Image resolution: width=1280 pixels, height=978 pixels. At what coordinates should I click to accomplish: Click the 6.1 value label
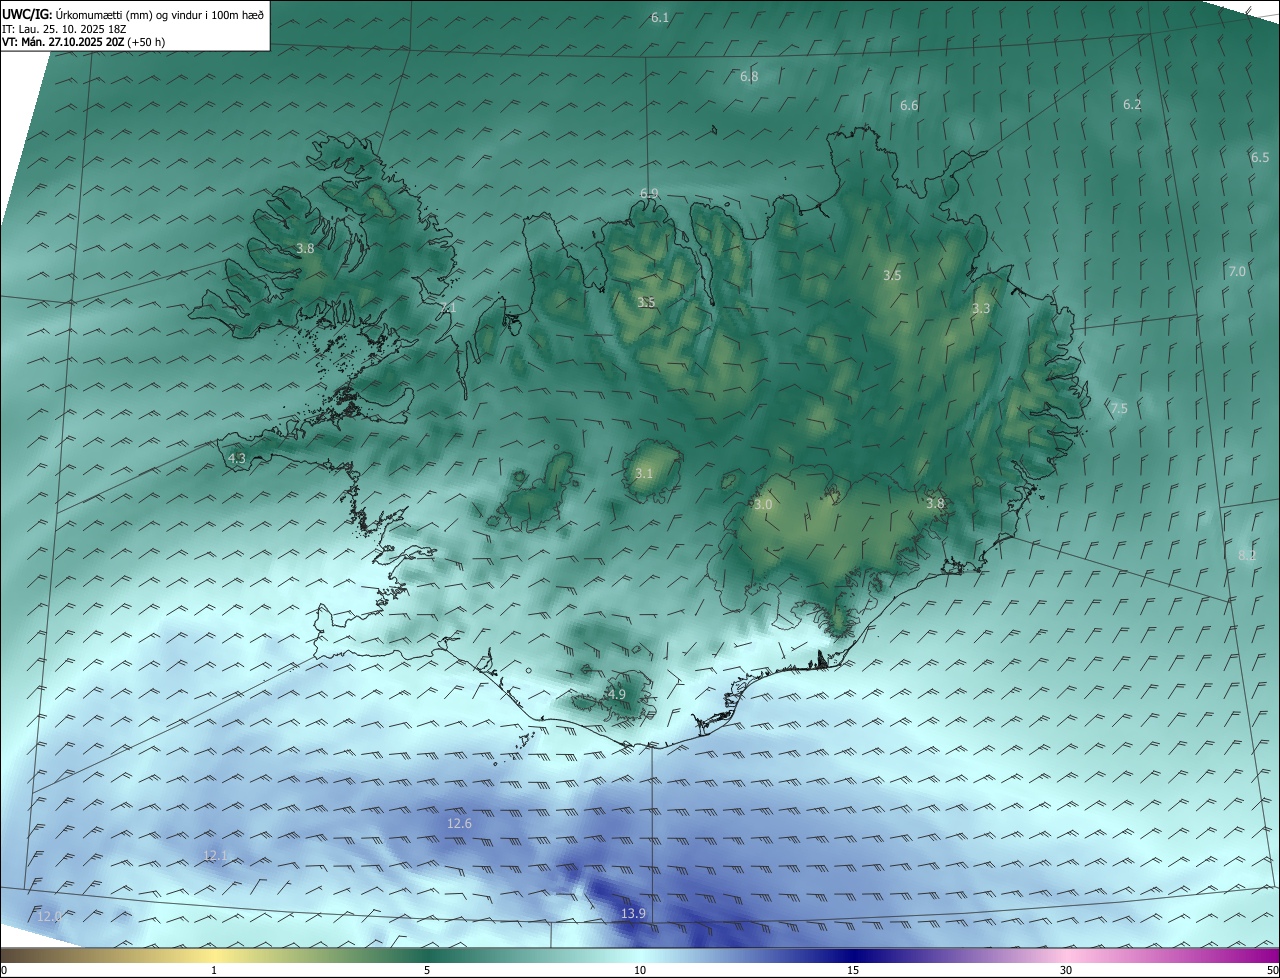(659, 18)
